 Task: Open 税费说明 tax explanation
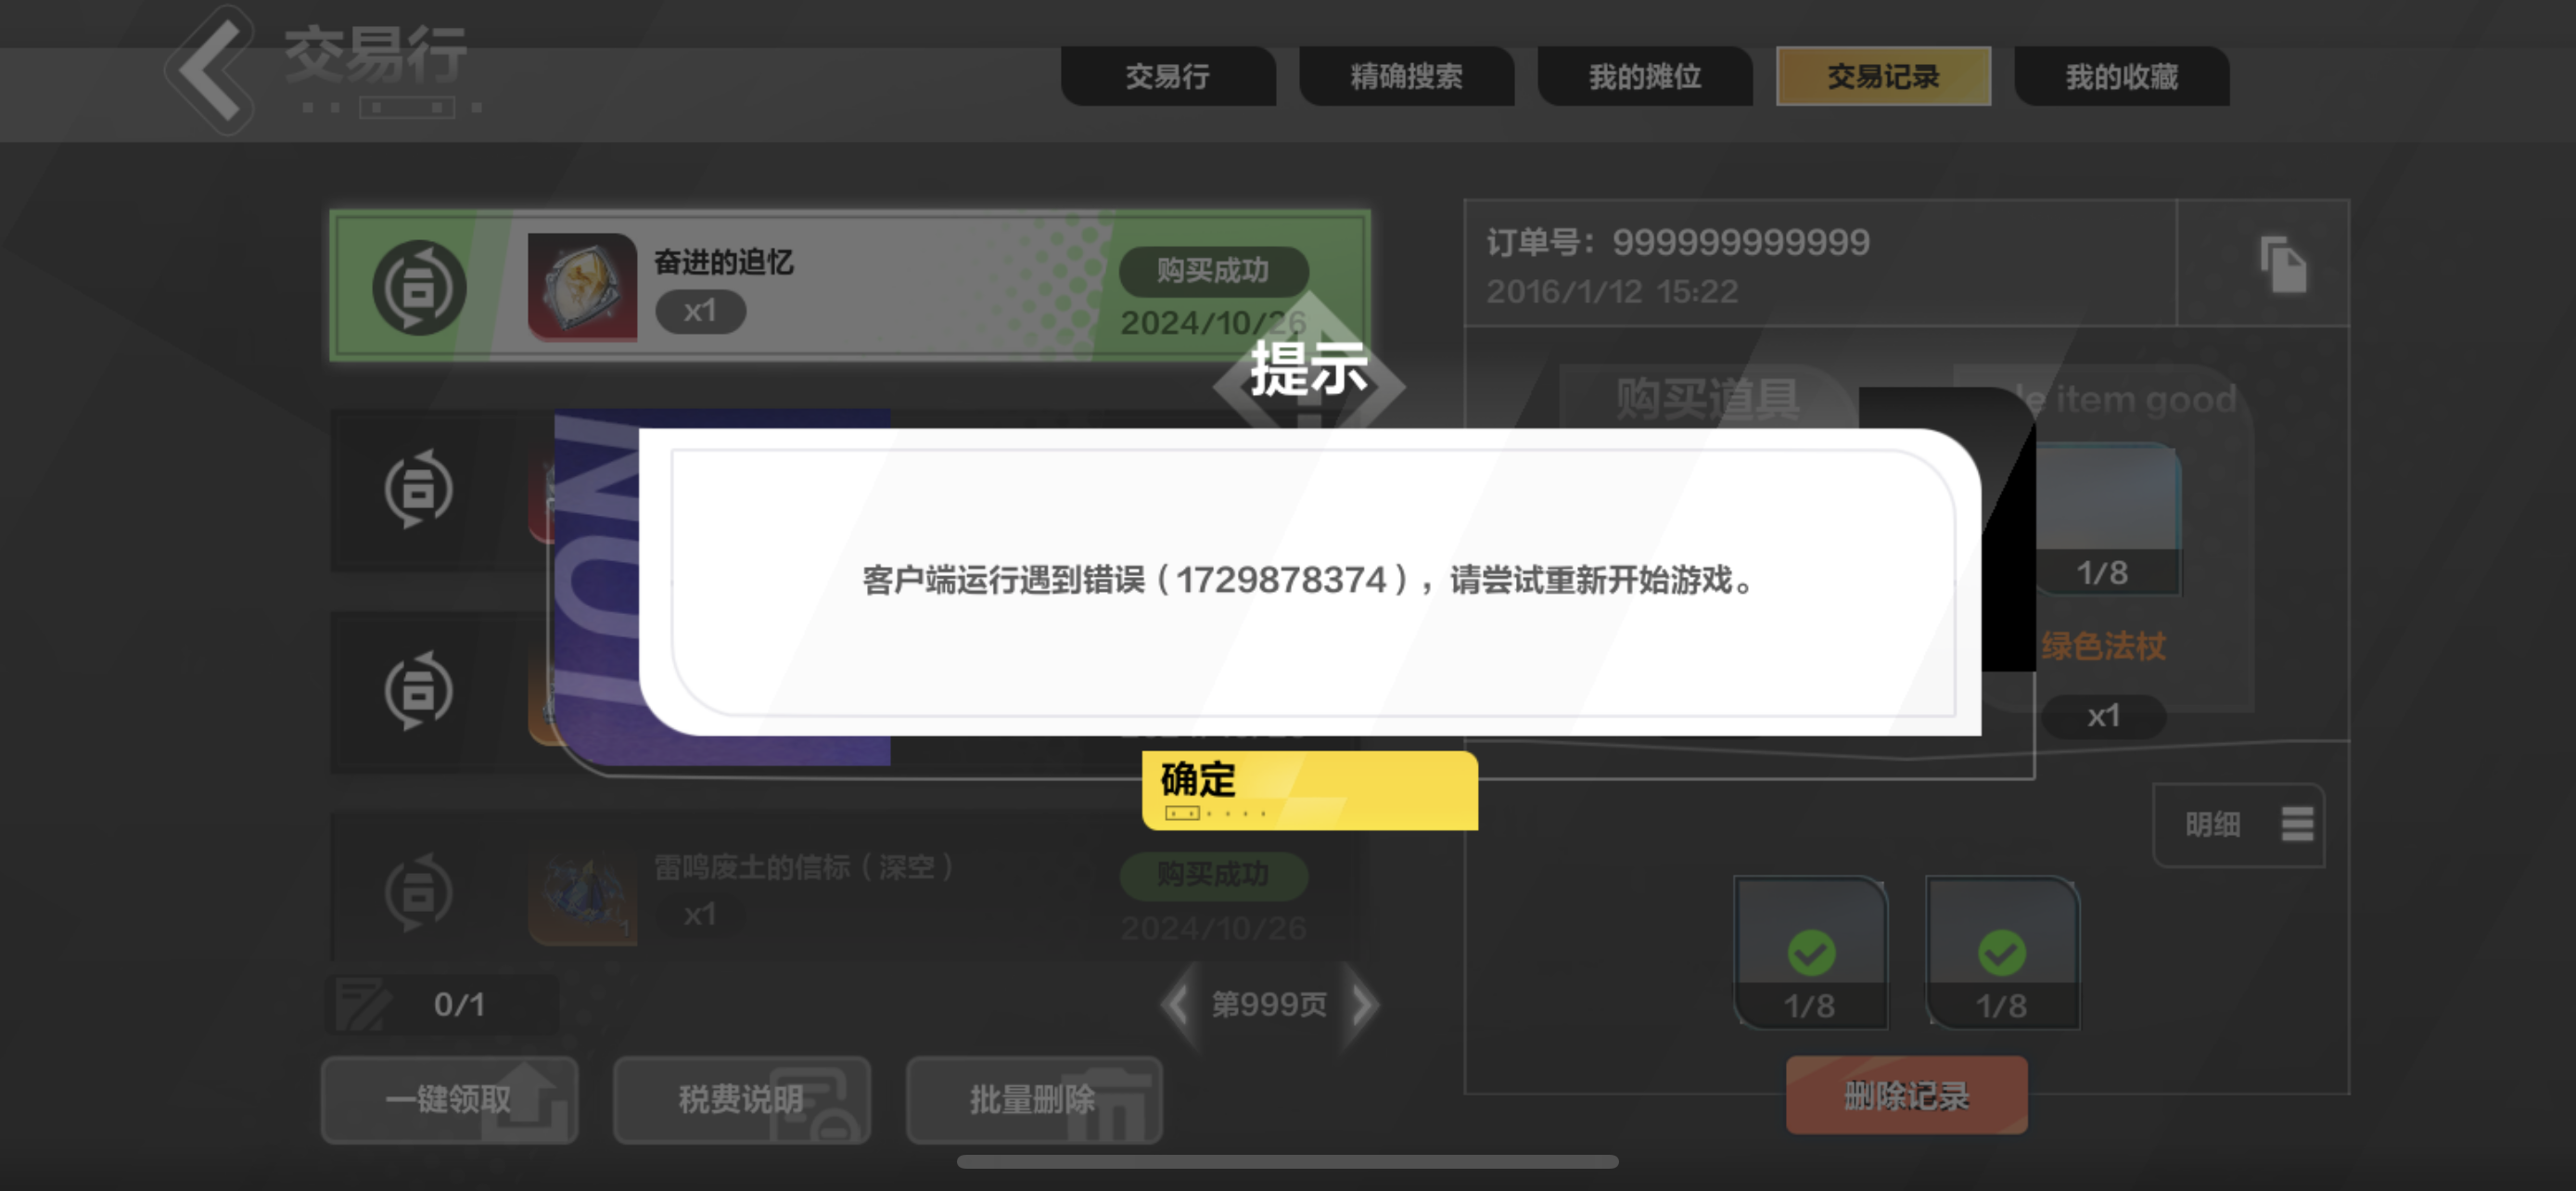[x=741, y=1099]
